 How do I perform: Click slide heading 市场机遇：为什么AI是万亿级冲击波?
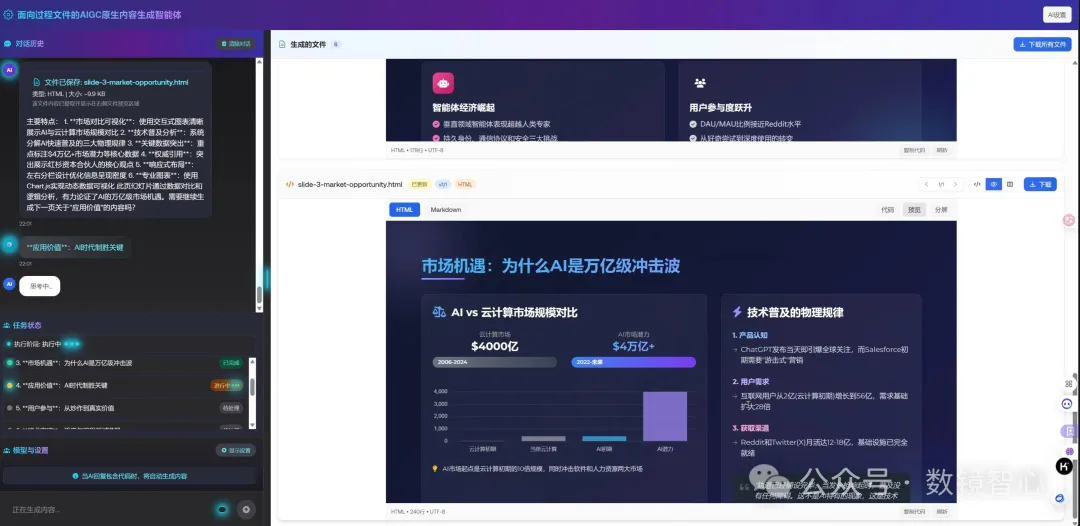550,265
